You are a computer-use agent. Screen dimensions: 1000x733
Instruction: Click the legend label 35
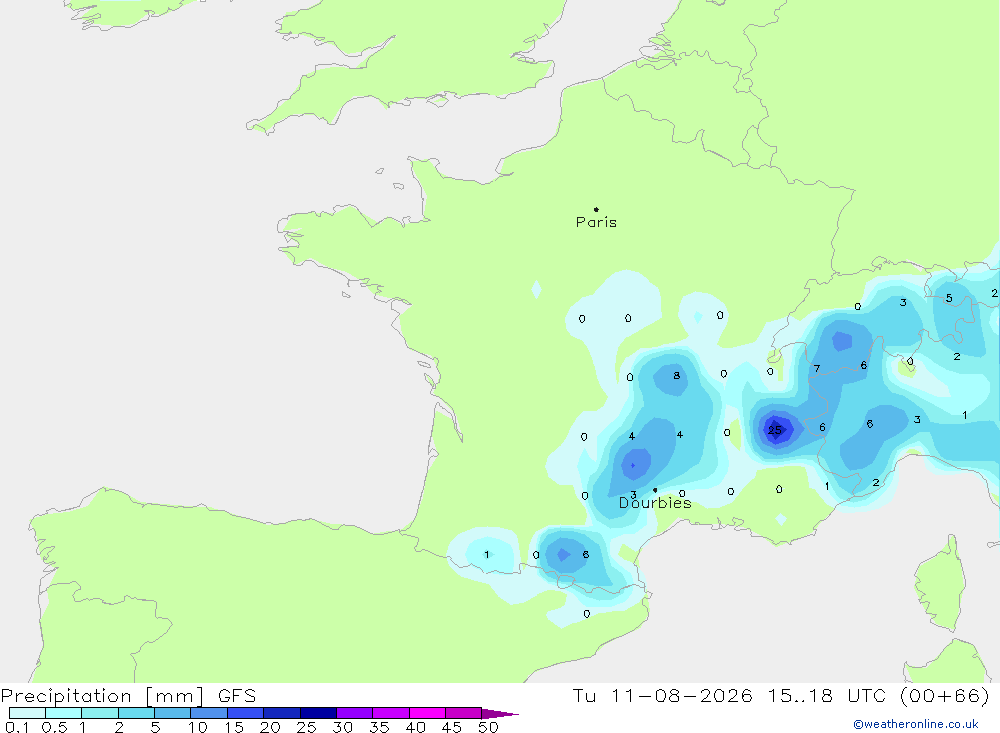tap(379, 727)
